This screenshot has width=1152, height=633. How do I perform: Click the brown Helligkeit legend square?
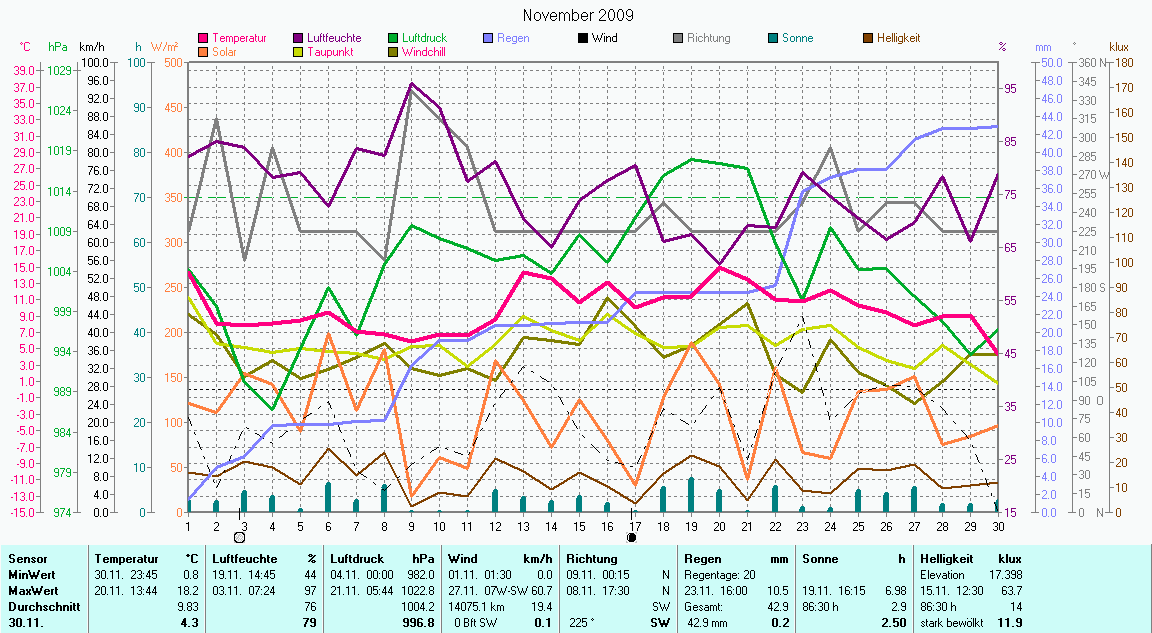pos(868,38)
